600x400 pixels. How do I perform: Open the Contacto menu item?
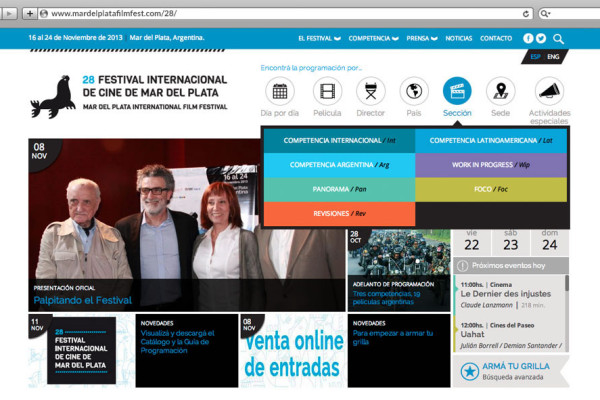click(496, 38)
